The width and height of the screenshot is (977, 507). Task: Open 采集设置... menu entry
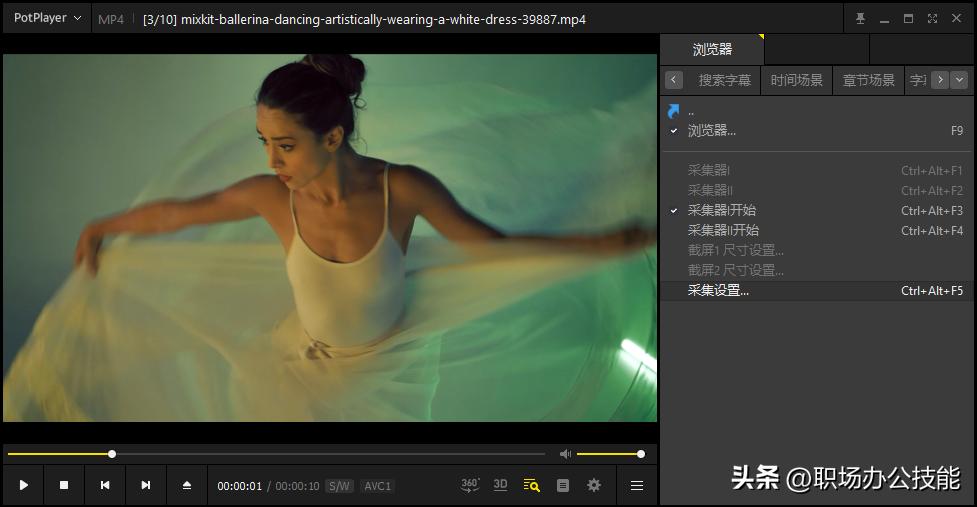pos(817,291)
